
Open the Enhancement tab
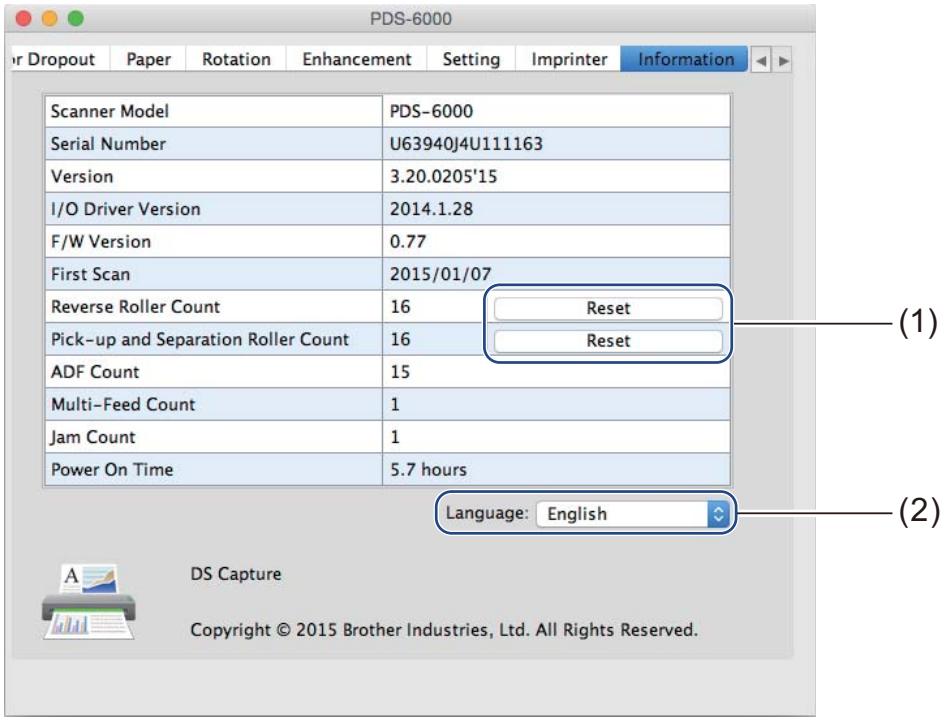357,59
